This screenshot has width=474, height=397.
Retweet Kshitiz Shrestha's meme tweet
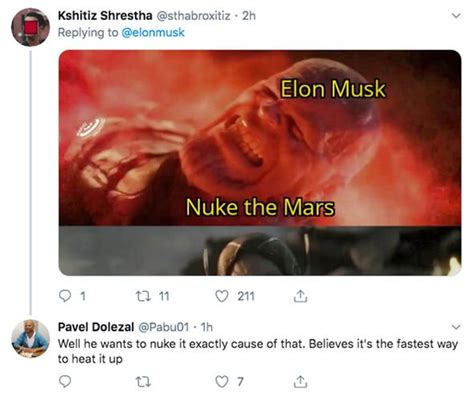tap(144, 296)
